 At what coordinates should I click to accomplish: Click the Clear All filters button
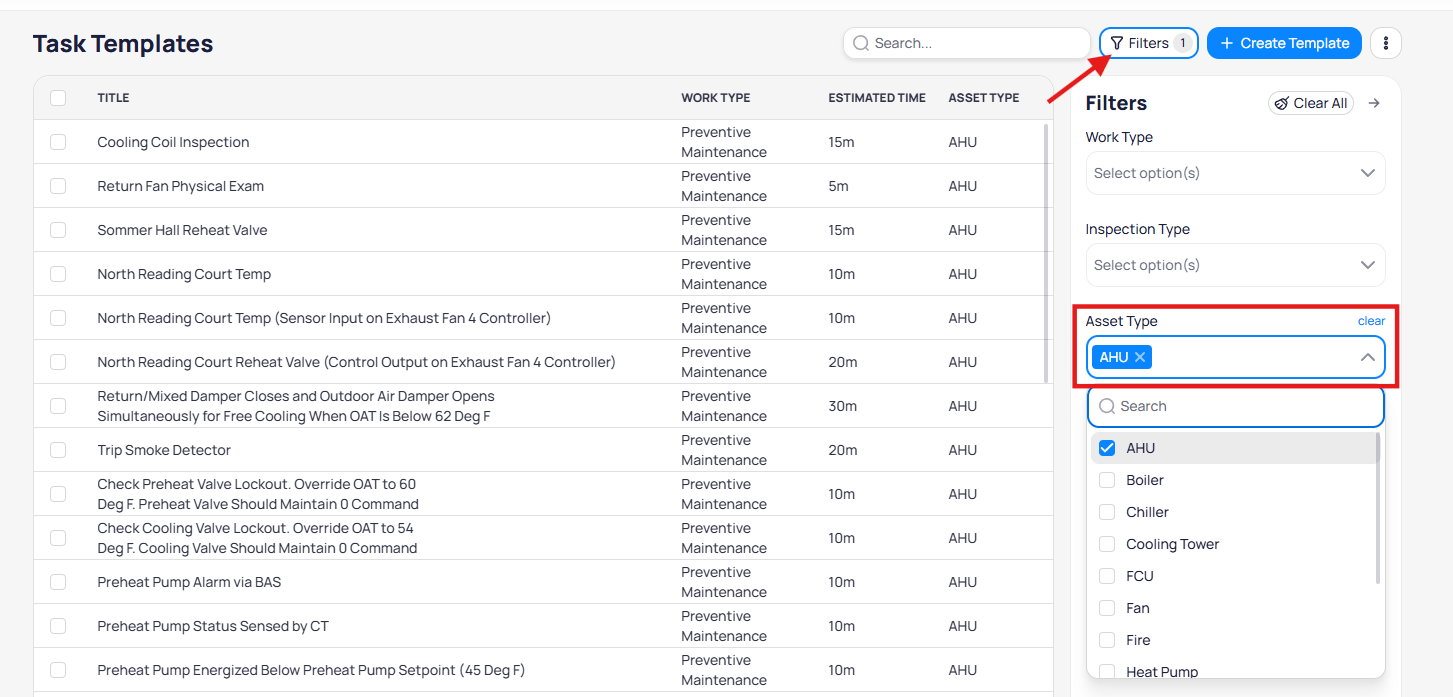click(x=1310, y=103)
